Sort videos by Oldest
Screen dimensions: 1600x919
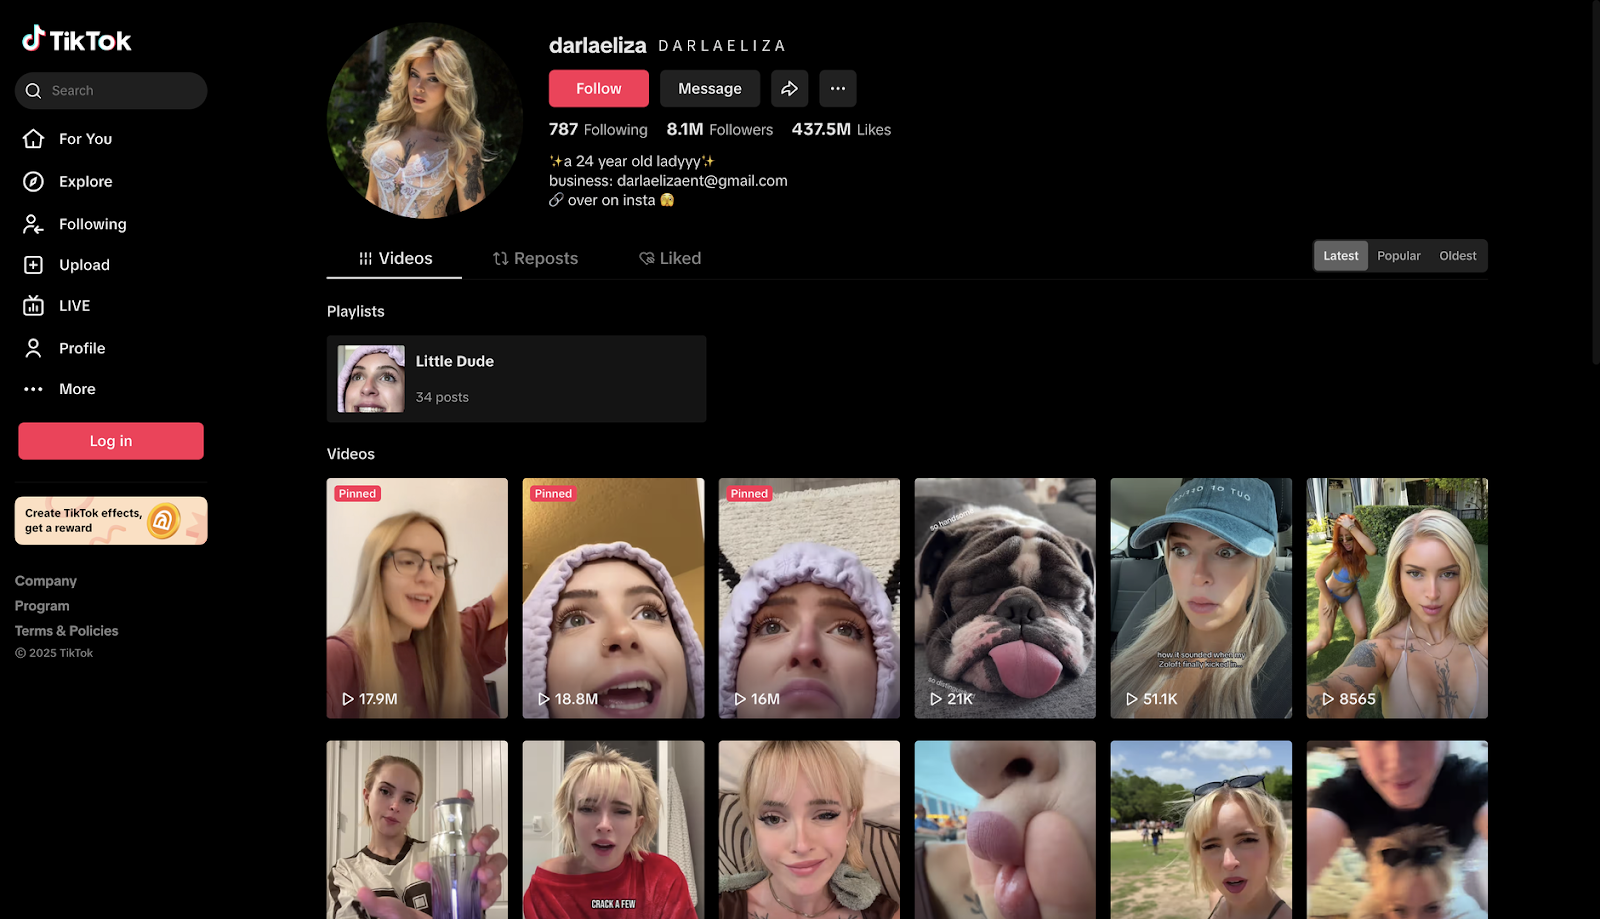tap(1457, 256)
